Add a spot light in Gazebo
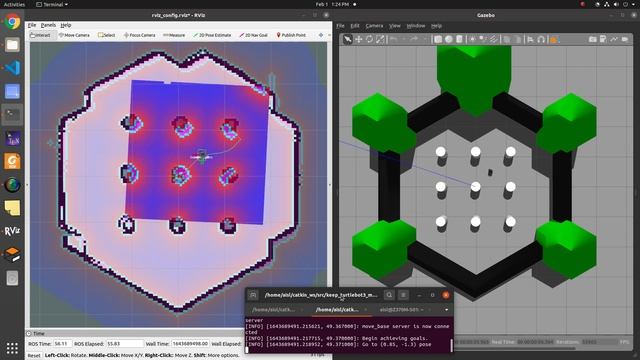The height and width of the screenshot is (360, 640). [483, 39]
